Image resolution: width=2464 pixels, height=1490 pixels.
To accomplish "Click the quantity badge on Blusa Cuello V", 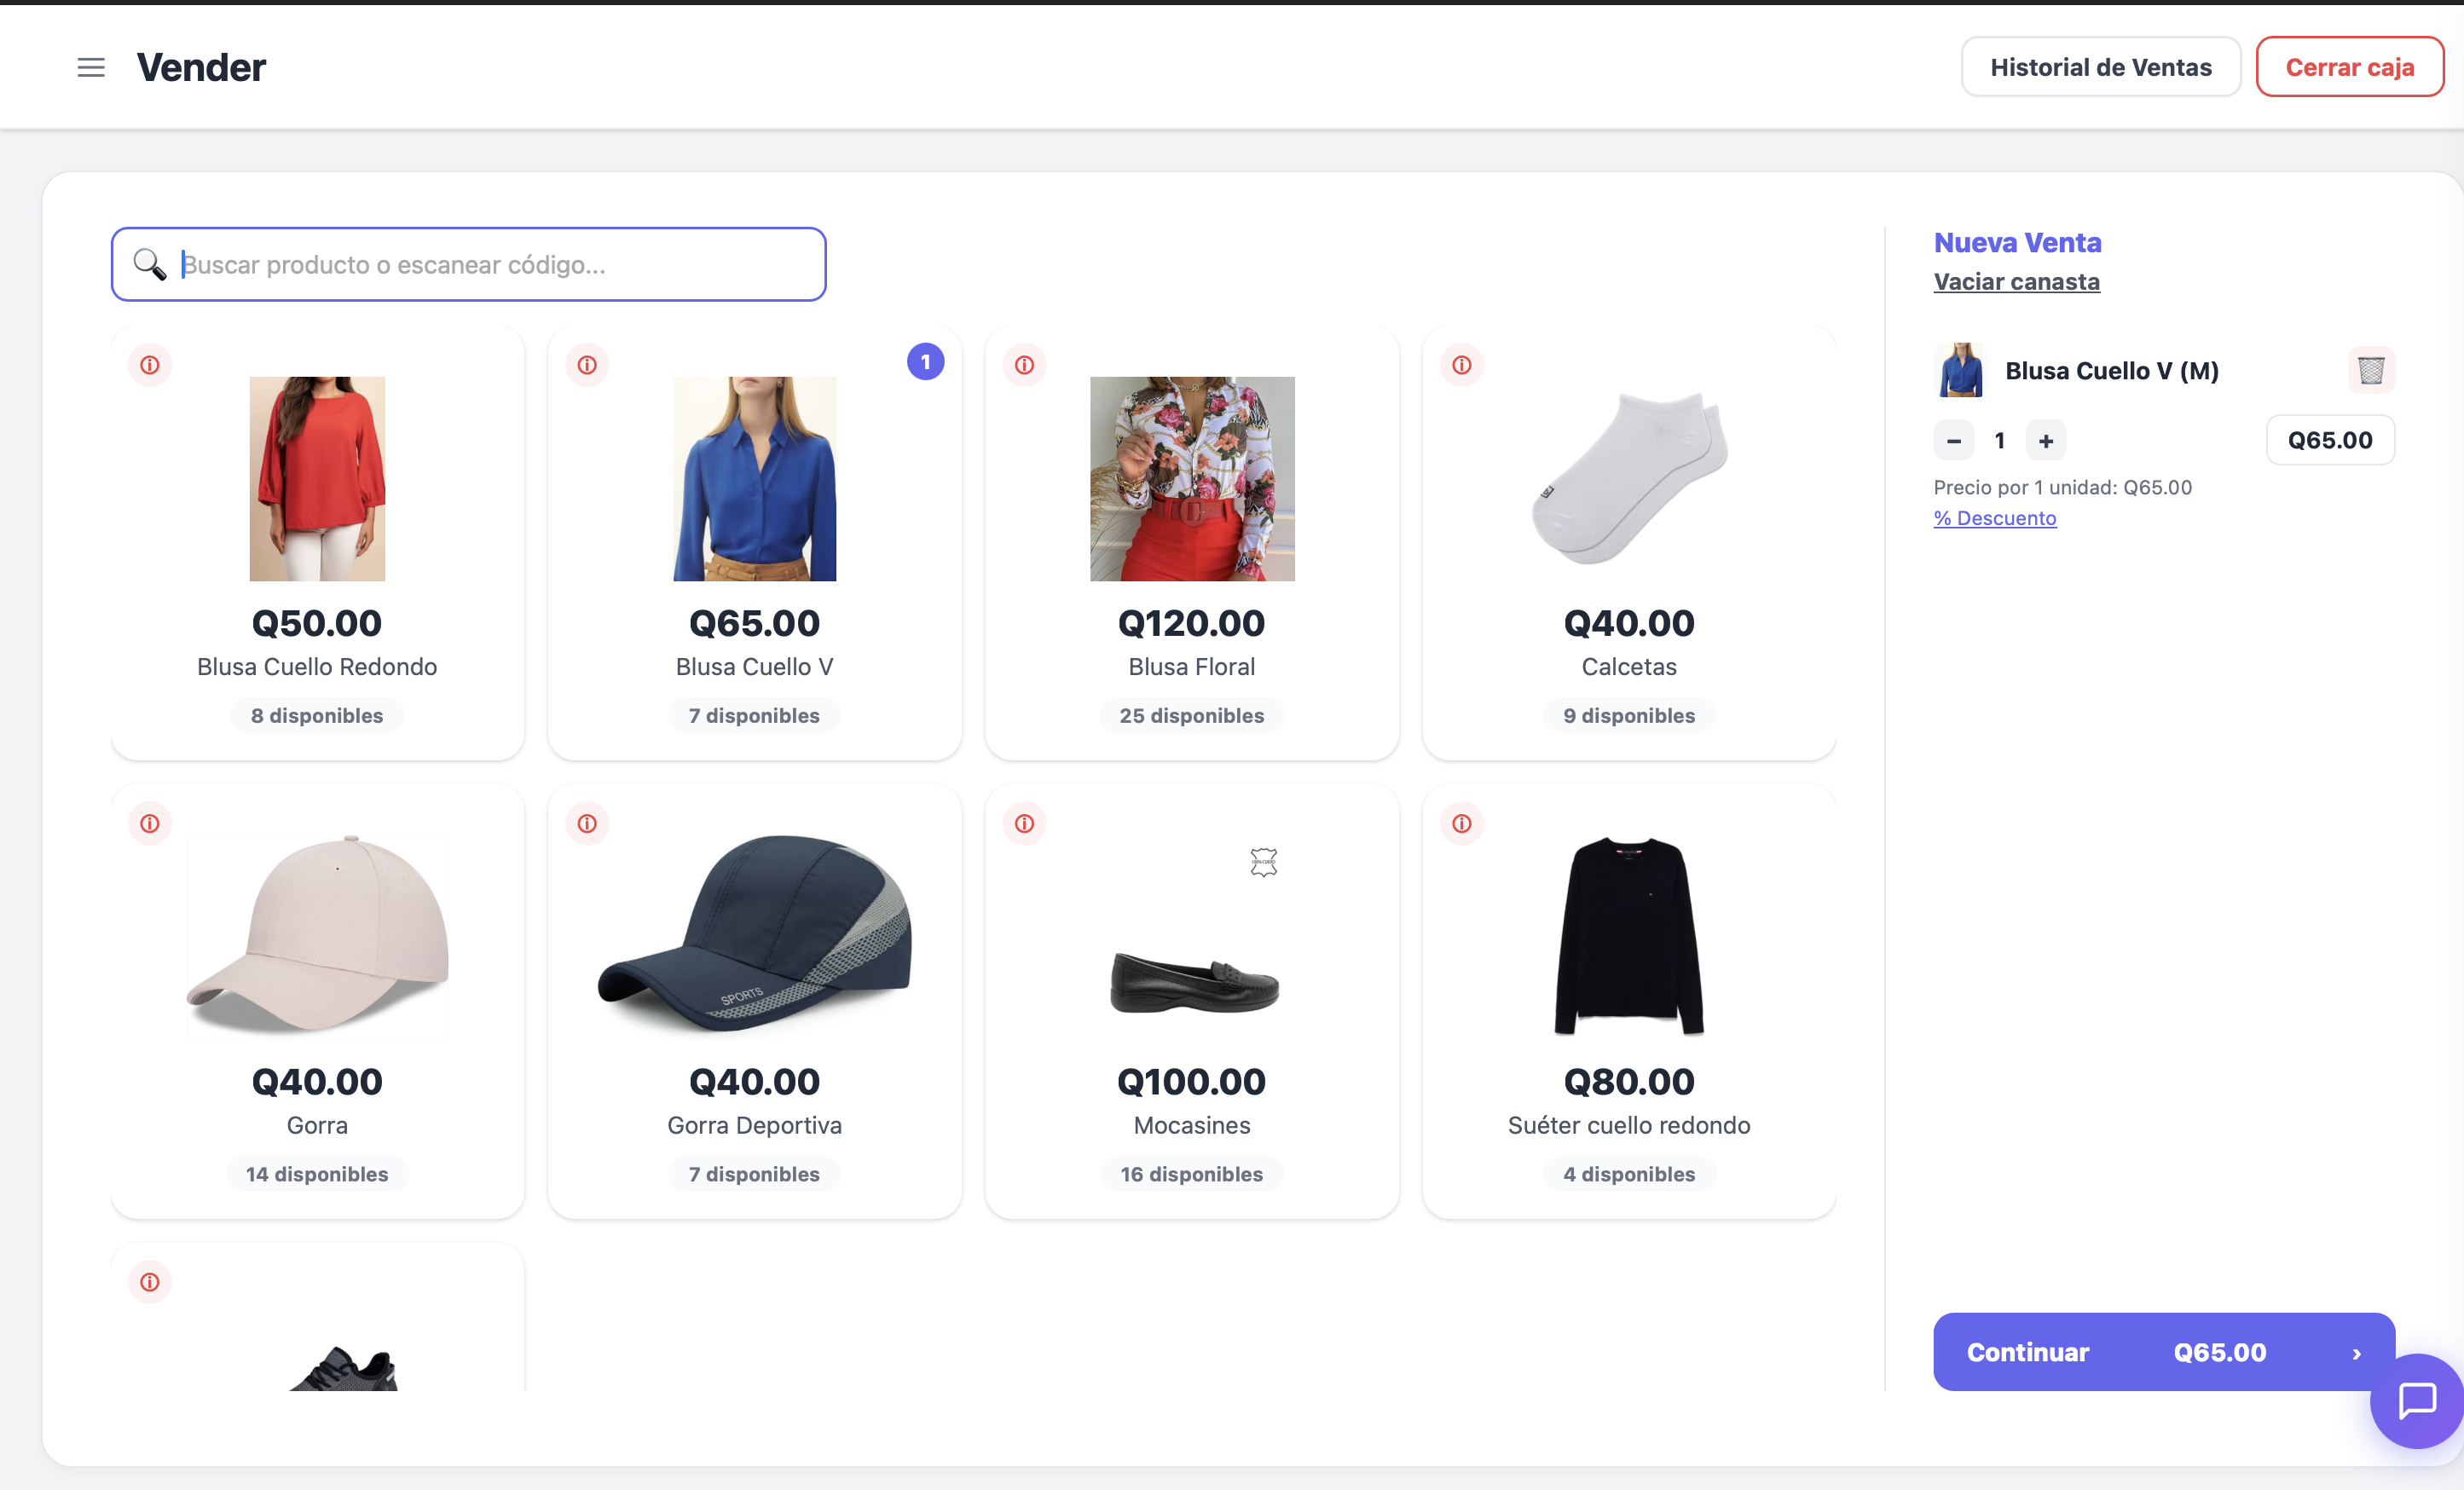I will pos(925,361).
